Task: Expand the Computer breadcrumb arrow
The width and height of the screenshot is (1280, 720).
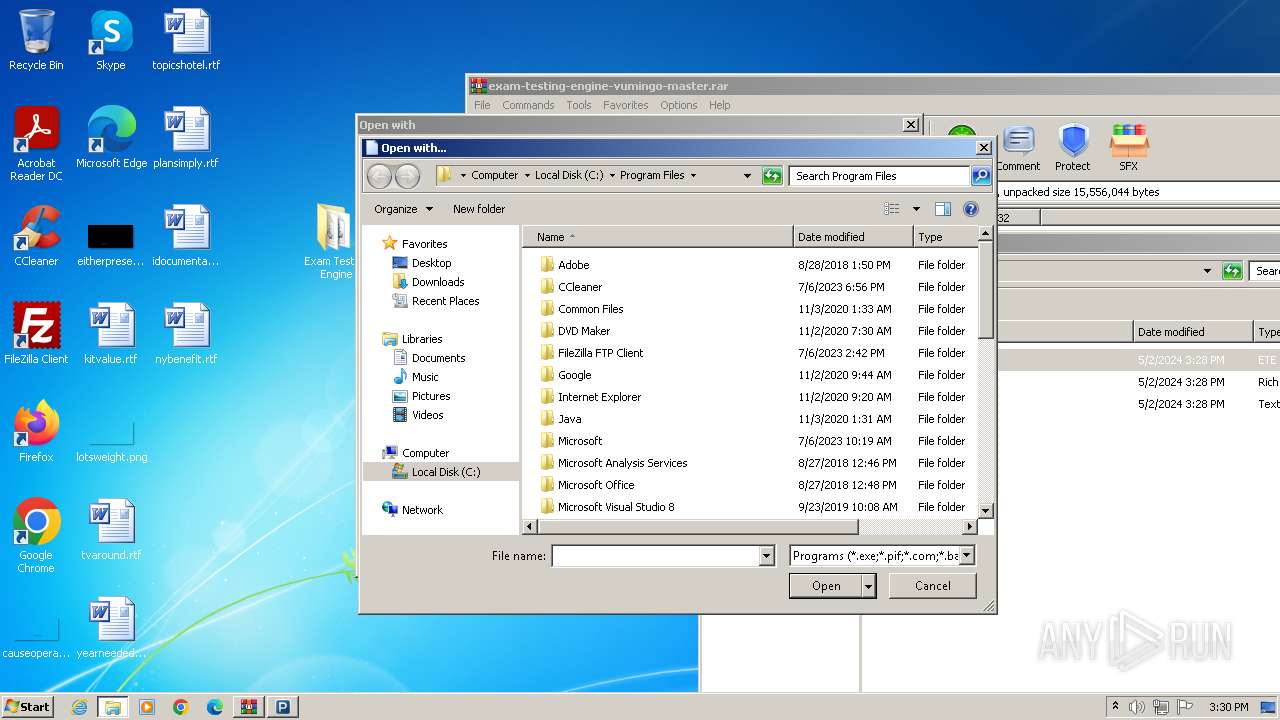Action: (527, 175)
